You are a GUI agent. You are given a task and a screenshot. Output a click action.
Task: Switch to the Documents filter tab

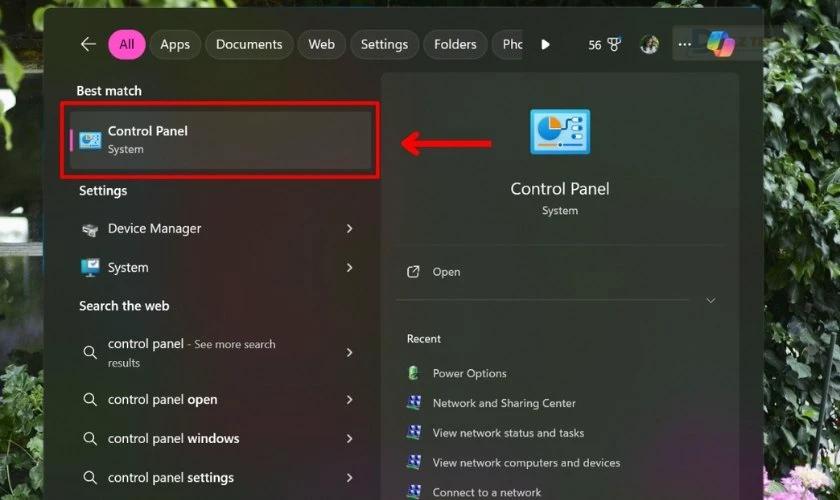coord(249,44)
